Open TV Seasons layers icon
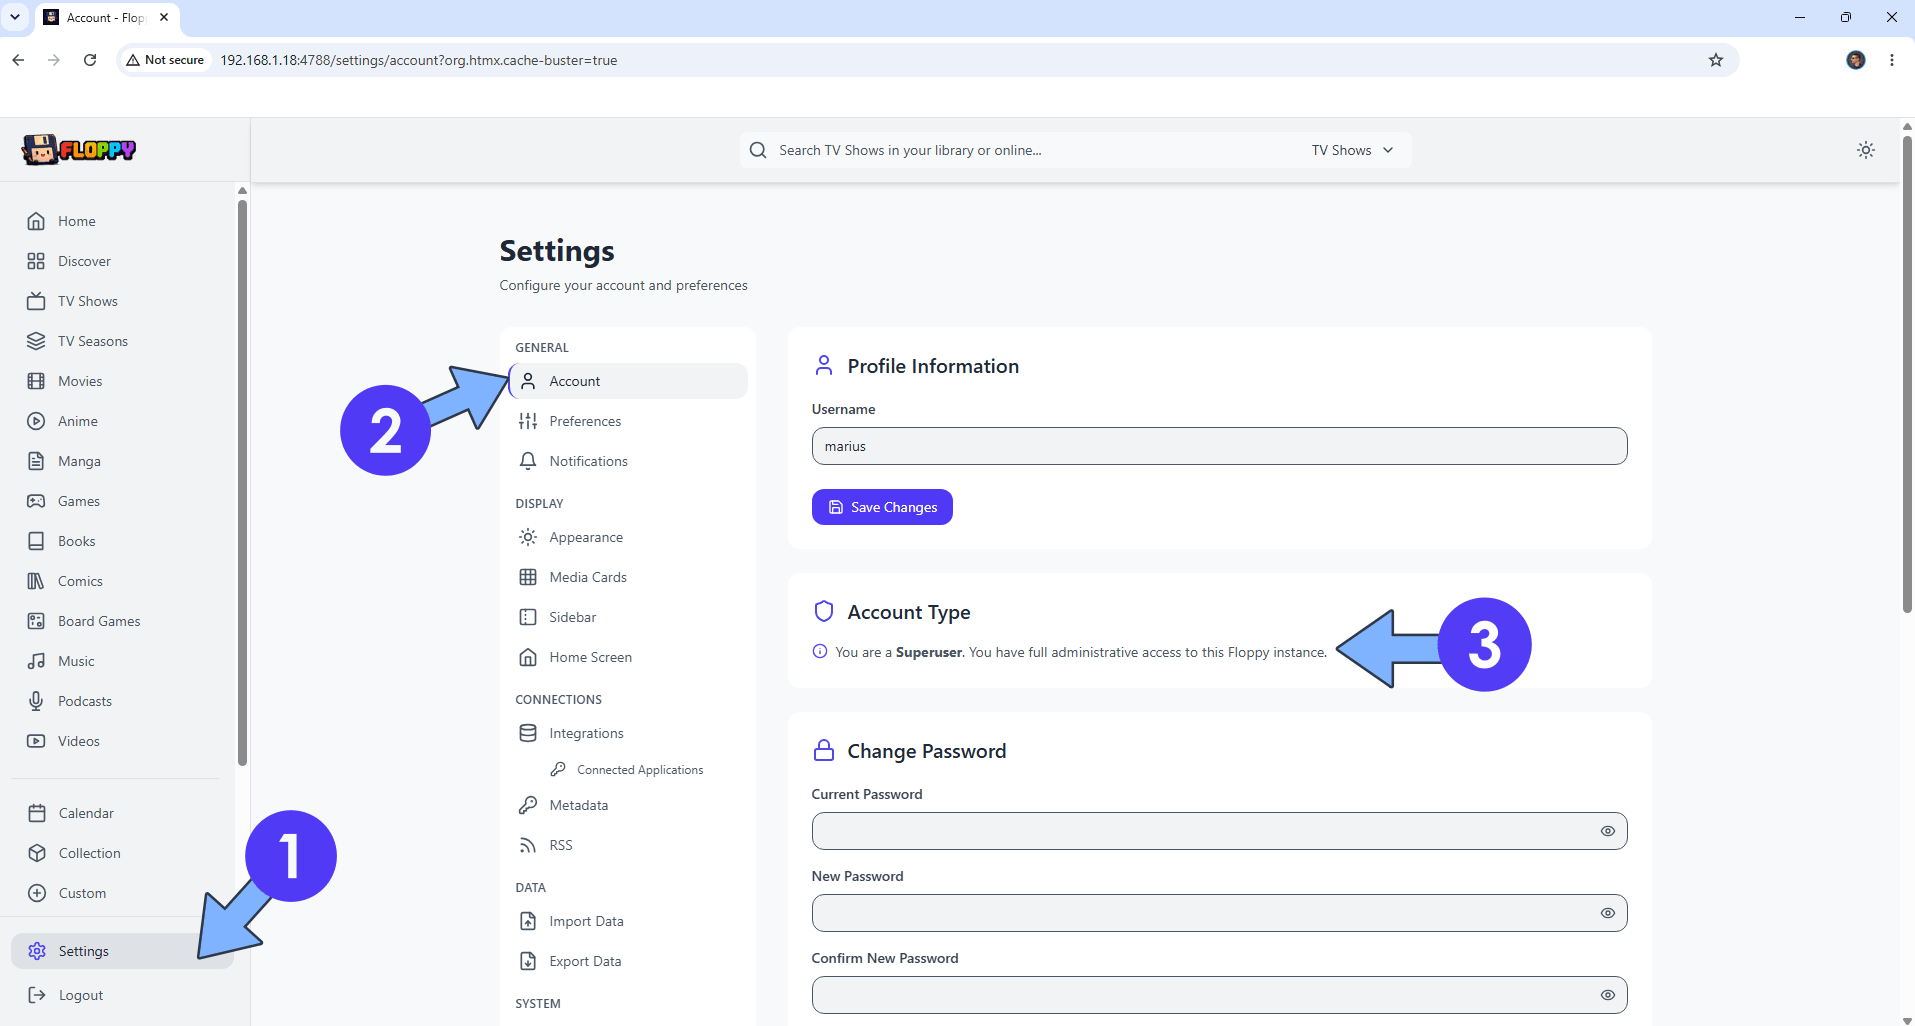Screen dimensions: 1915x1026 36,341
